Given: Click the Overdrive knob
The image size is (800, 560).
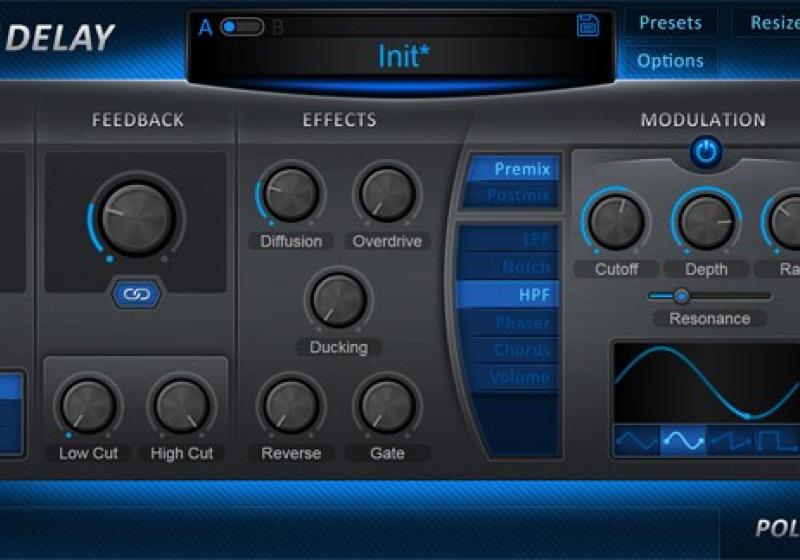Looking at the screenshot, I should click(387, 194).
